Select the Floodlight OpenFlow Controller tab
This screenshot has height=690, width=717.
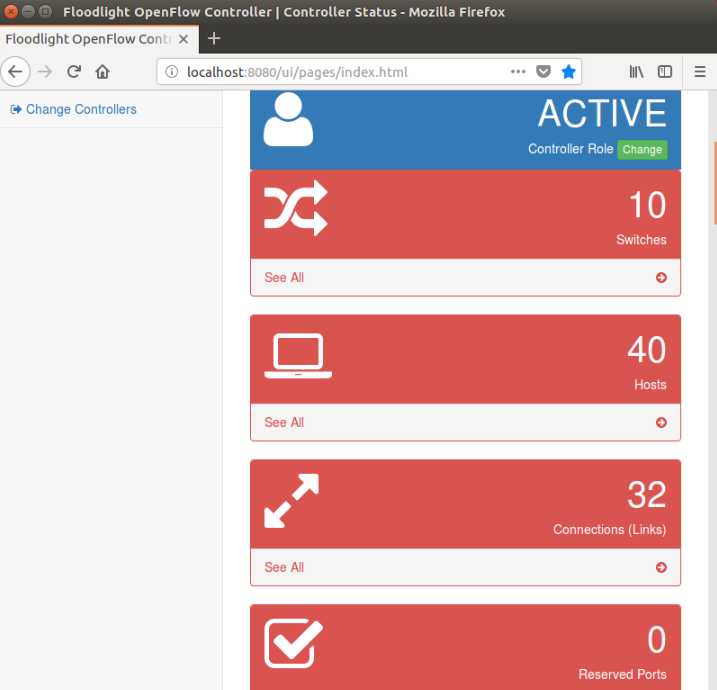pos(99,39)
